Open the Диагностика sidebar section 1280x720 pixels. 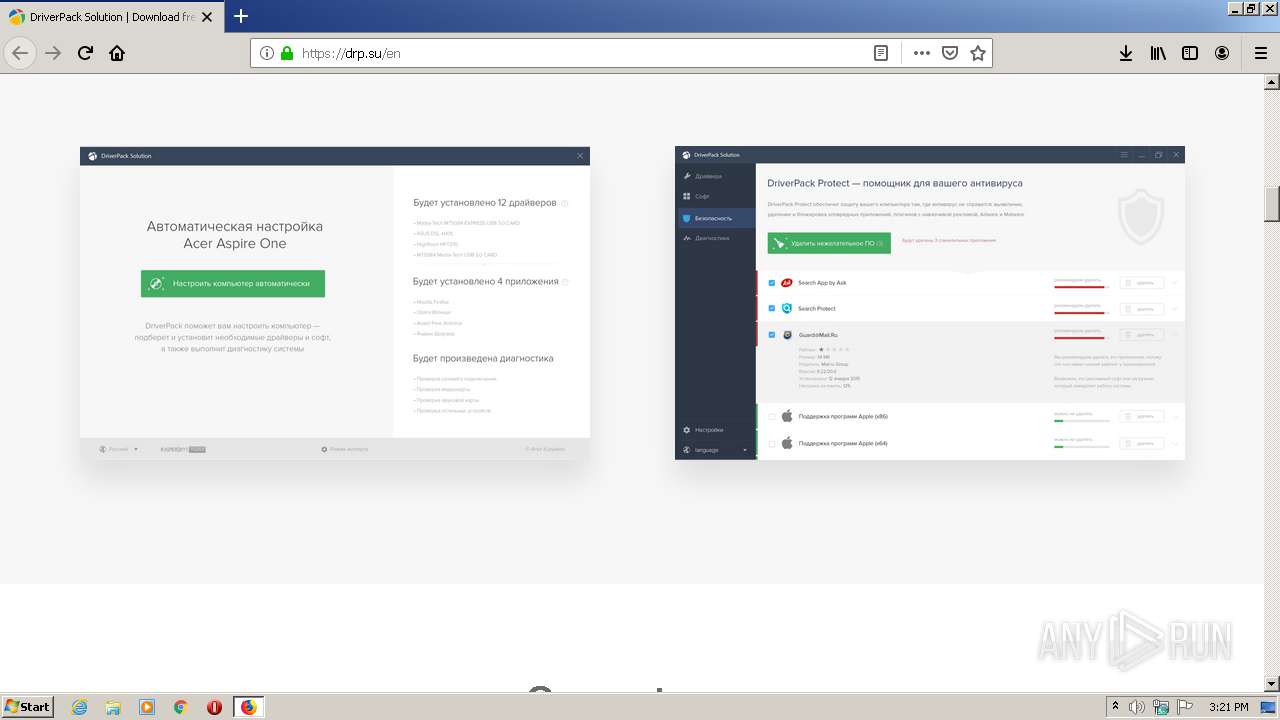pyautogui.click(x=715, y=238)
